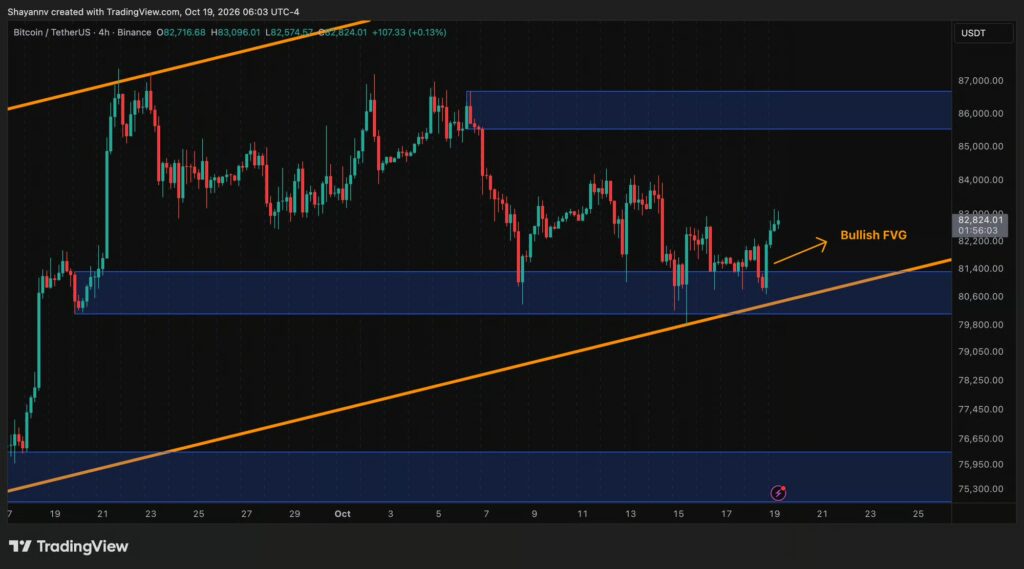1024x569 pixels.
Task: Click the 87,000.00 price axis label
Action: click(980, 80)
